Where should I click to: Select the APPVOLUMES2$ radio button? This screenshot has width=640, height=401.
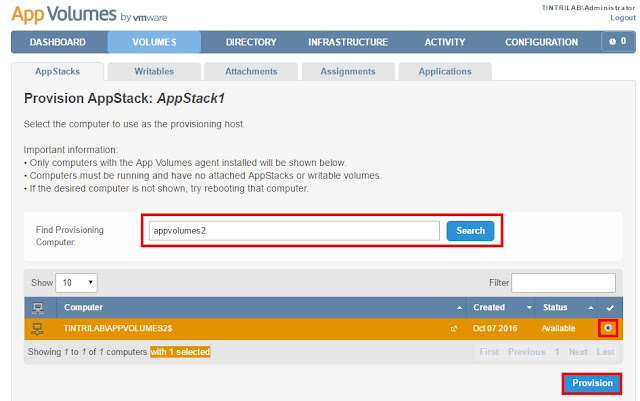(x=608, y=328)
